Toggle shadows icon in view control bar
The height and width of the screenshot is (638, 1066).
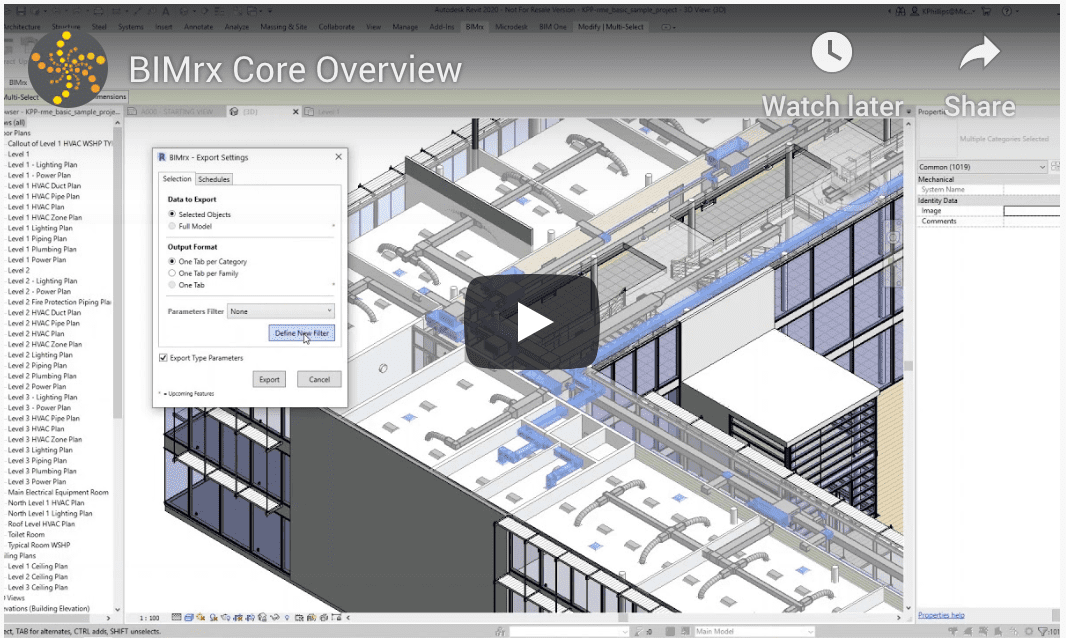tap(213, 618)
